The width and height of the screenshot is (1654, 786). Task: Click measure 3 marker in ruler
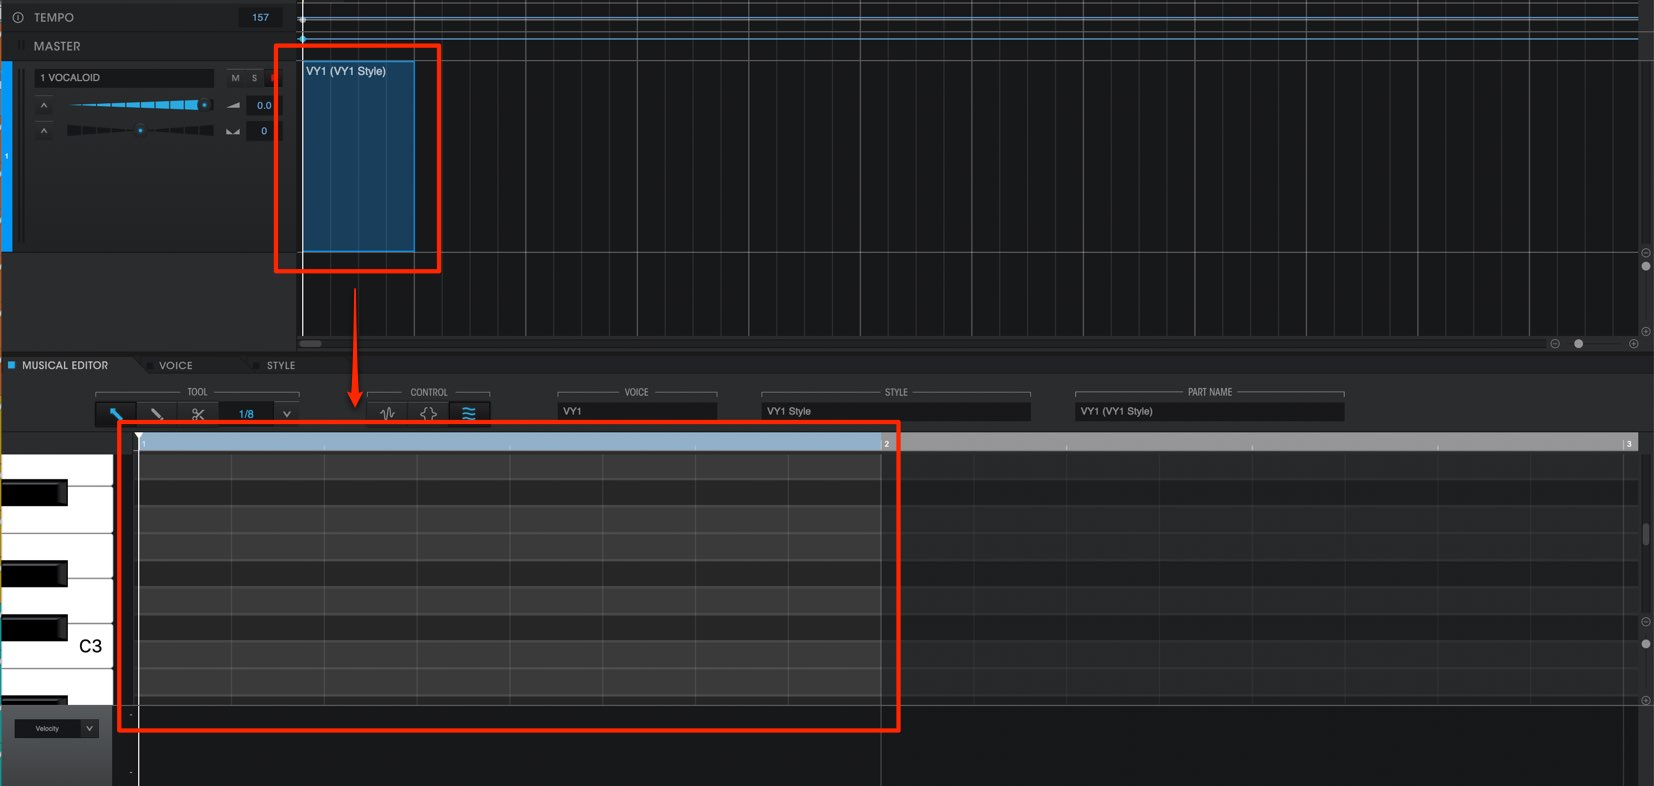coord(1629,443)
